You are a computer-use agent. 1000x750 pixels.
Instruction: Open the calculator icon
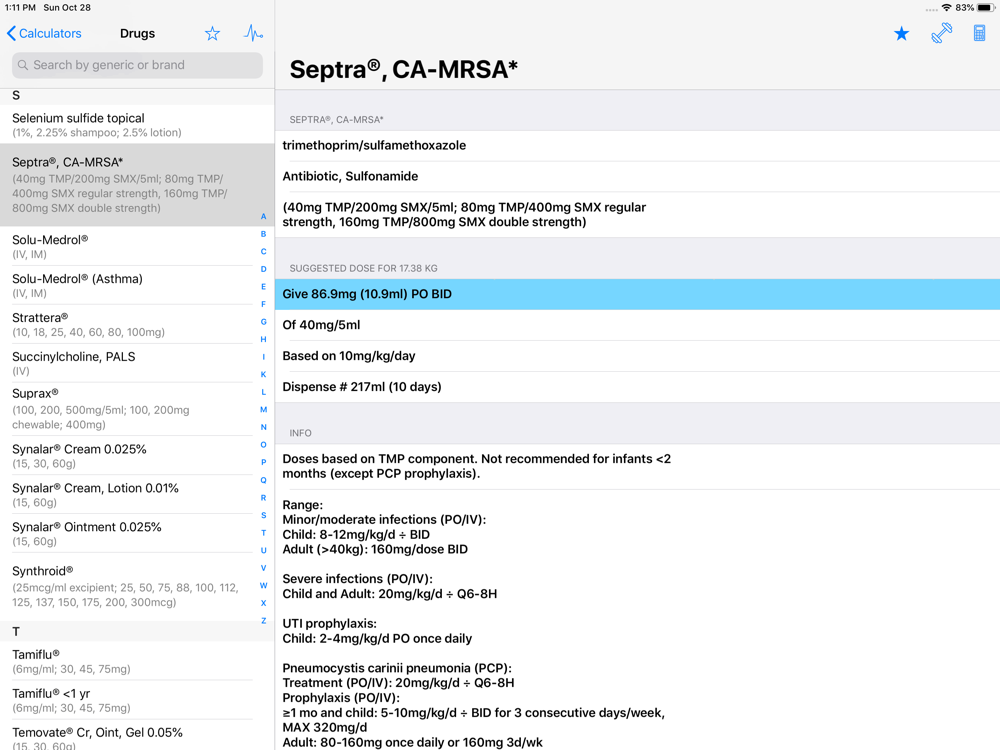(980, 33)
